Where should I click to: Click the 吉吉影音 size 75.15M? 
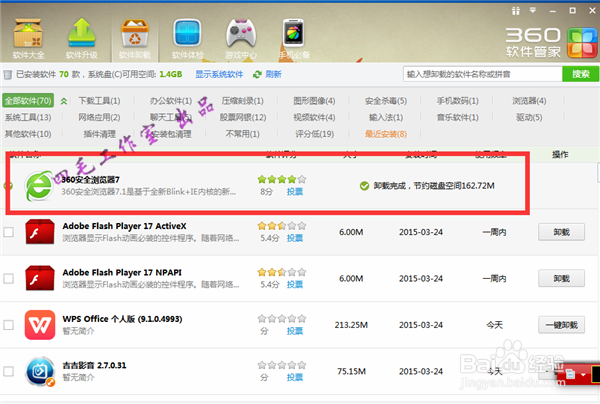(x=351, y=371)
